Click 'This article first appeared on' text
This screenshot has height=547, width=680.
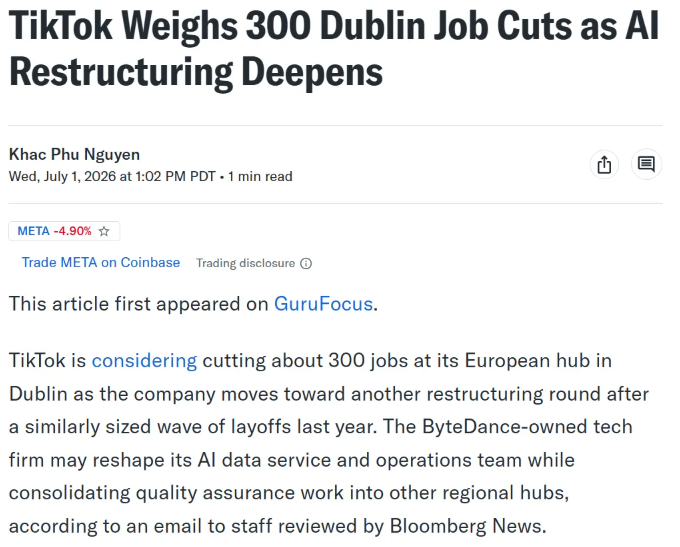coord(138,304)
